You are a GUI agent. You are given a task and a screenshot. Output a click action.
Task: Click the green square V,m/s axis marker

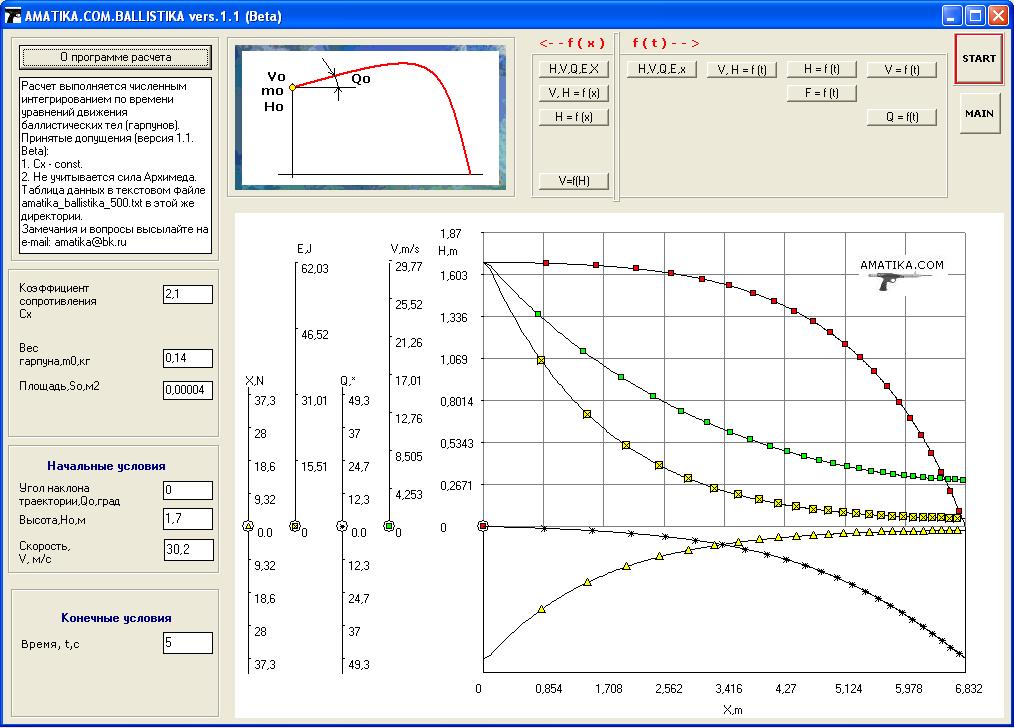(x=388, y=526)
